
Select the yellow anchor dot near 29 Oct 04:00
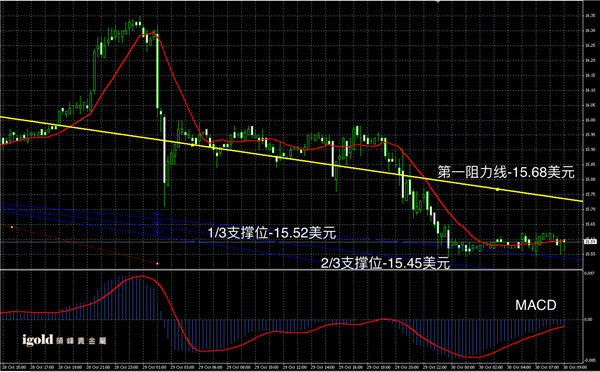[192, 145]
